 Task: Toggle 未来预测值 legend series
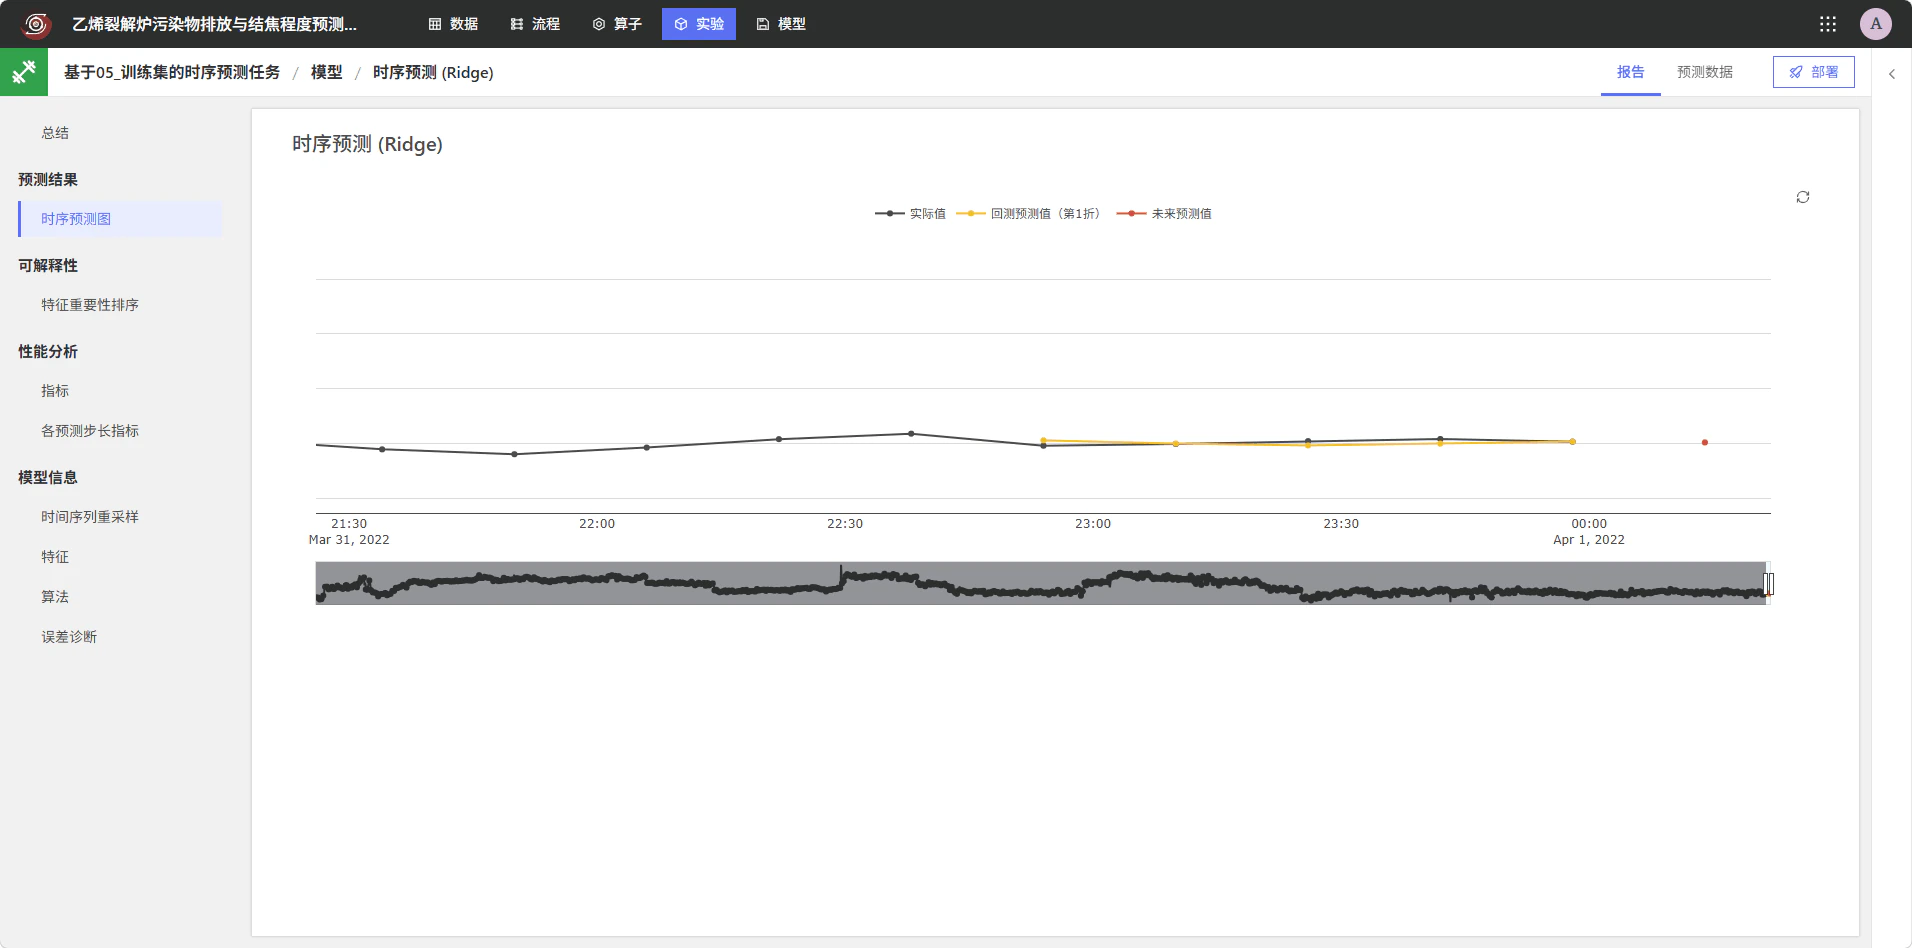1164,213
